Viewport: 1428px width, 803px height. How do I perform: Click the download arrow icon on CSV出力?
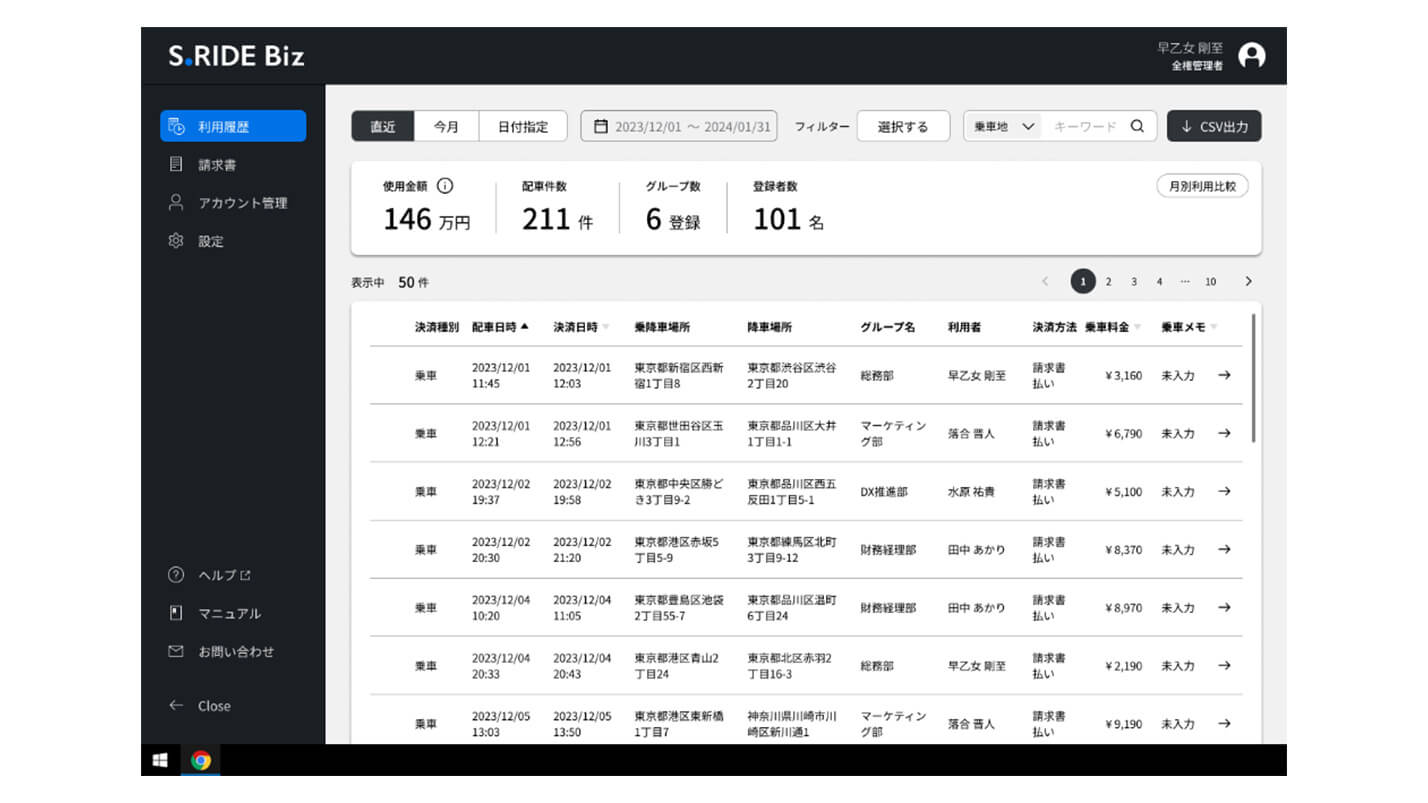(x=1186, y=126)
